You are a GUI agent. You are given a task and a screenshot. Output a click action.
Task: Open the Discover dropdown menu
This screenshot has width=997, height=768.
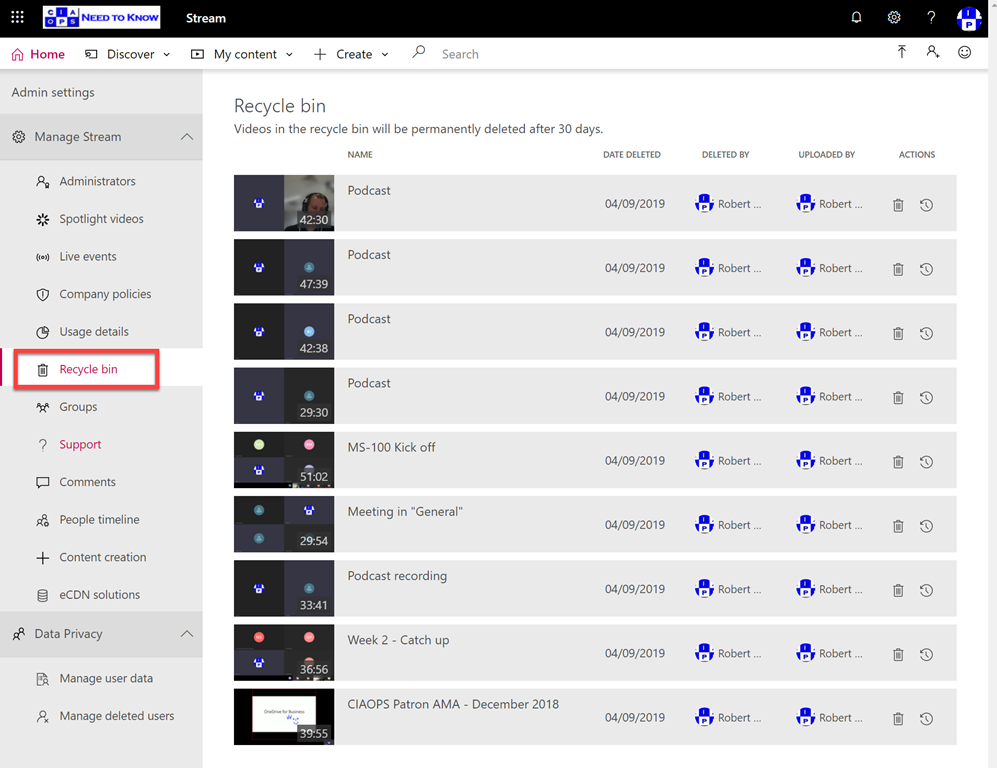[x=127, y=54]
